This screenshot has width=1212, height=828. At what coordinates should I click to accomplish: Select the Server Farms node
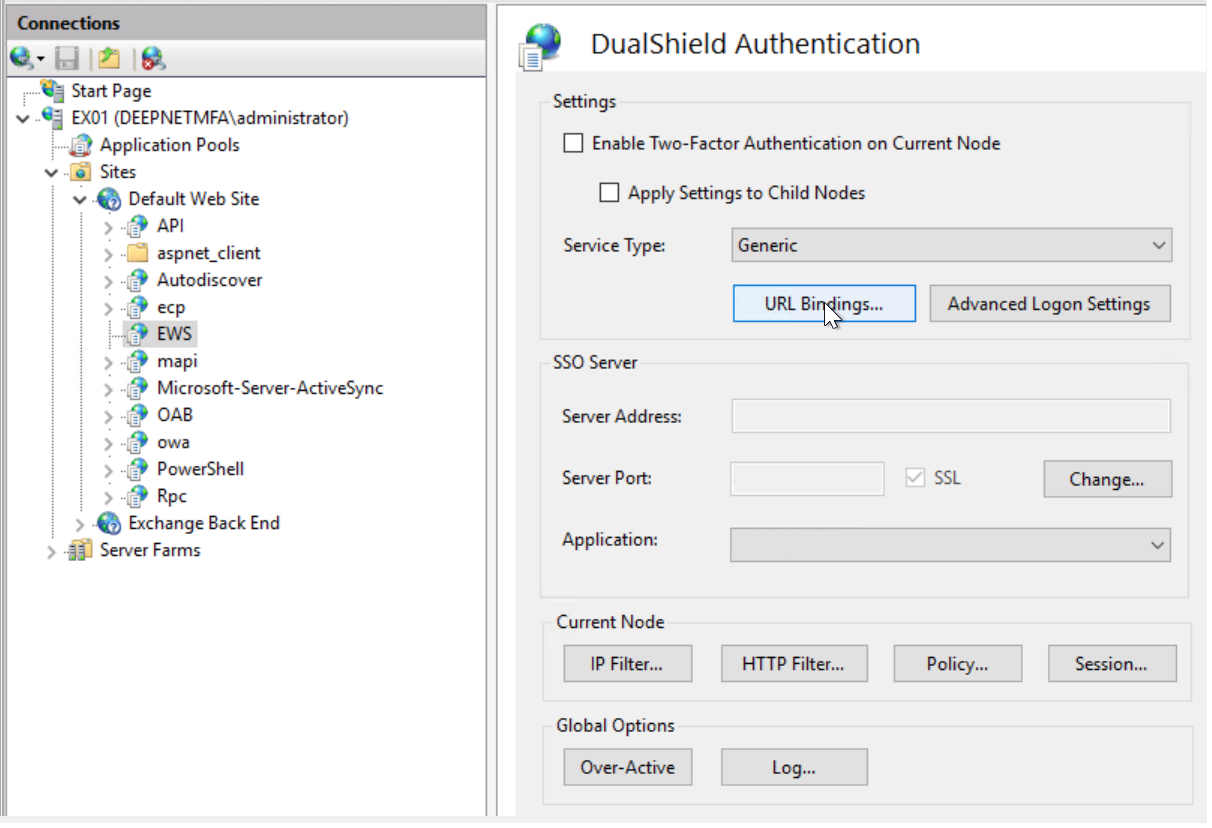click(149, 550)
